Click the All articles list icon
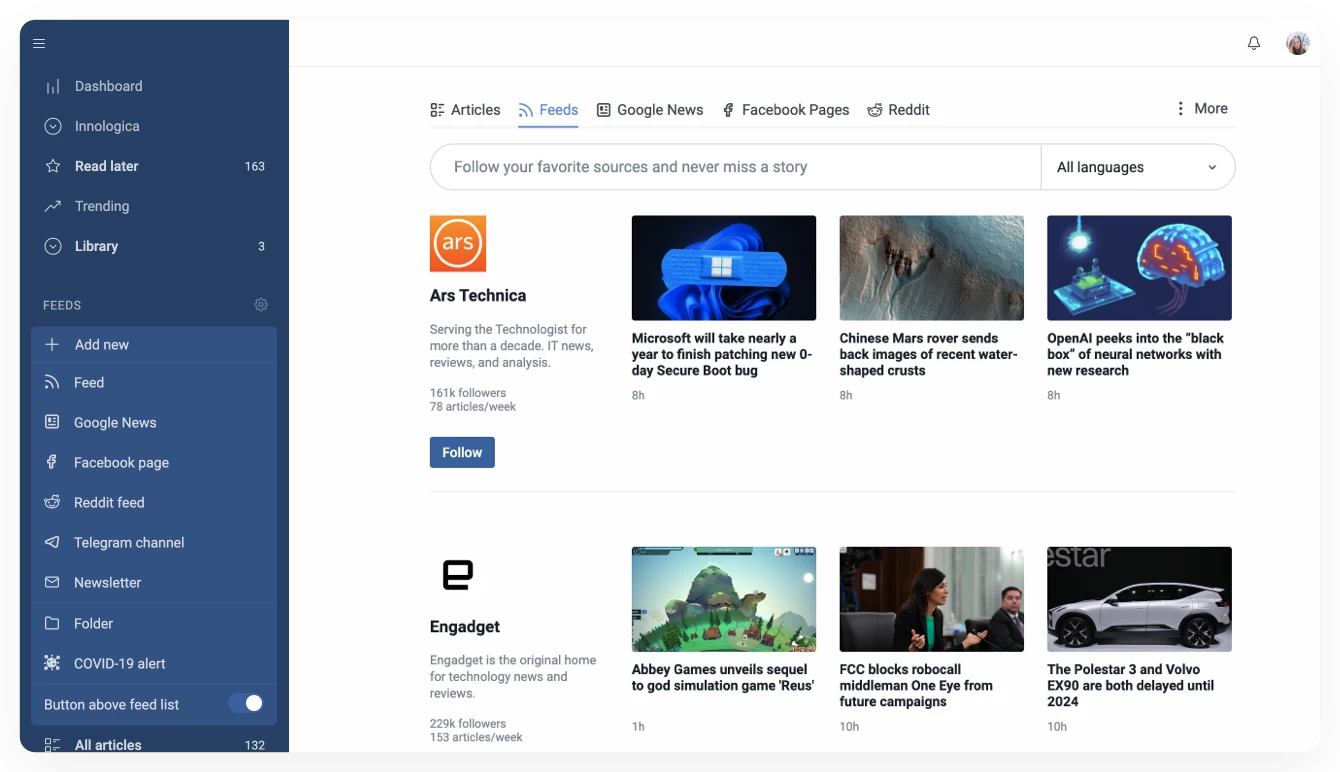1340x772 pixels. point(52,745)
